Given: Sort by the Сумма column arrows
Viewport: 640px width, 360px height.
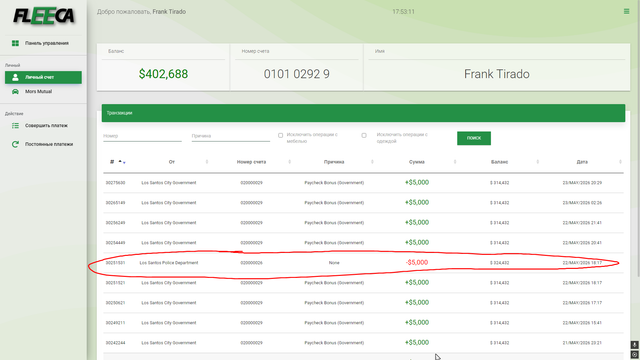Looking at the screenshot, I should click(x=455, y=162).
